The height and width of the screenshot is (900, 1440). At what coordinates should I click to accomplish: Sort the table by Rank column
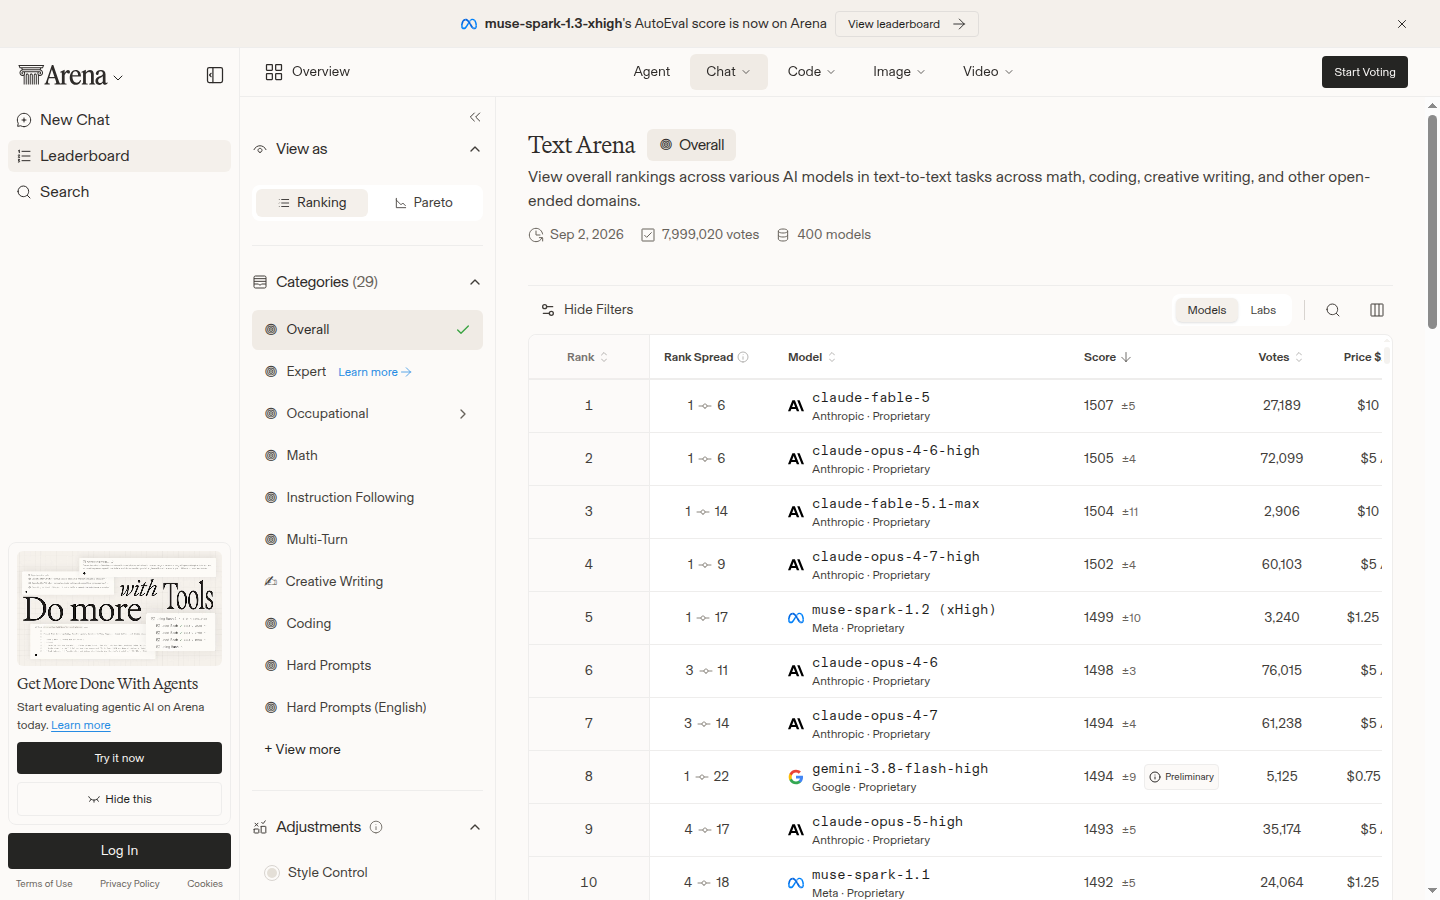pos(587,357)
